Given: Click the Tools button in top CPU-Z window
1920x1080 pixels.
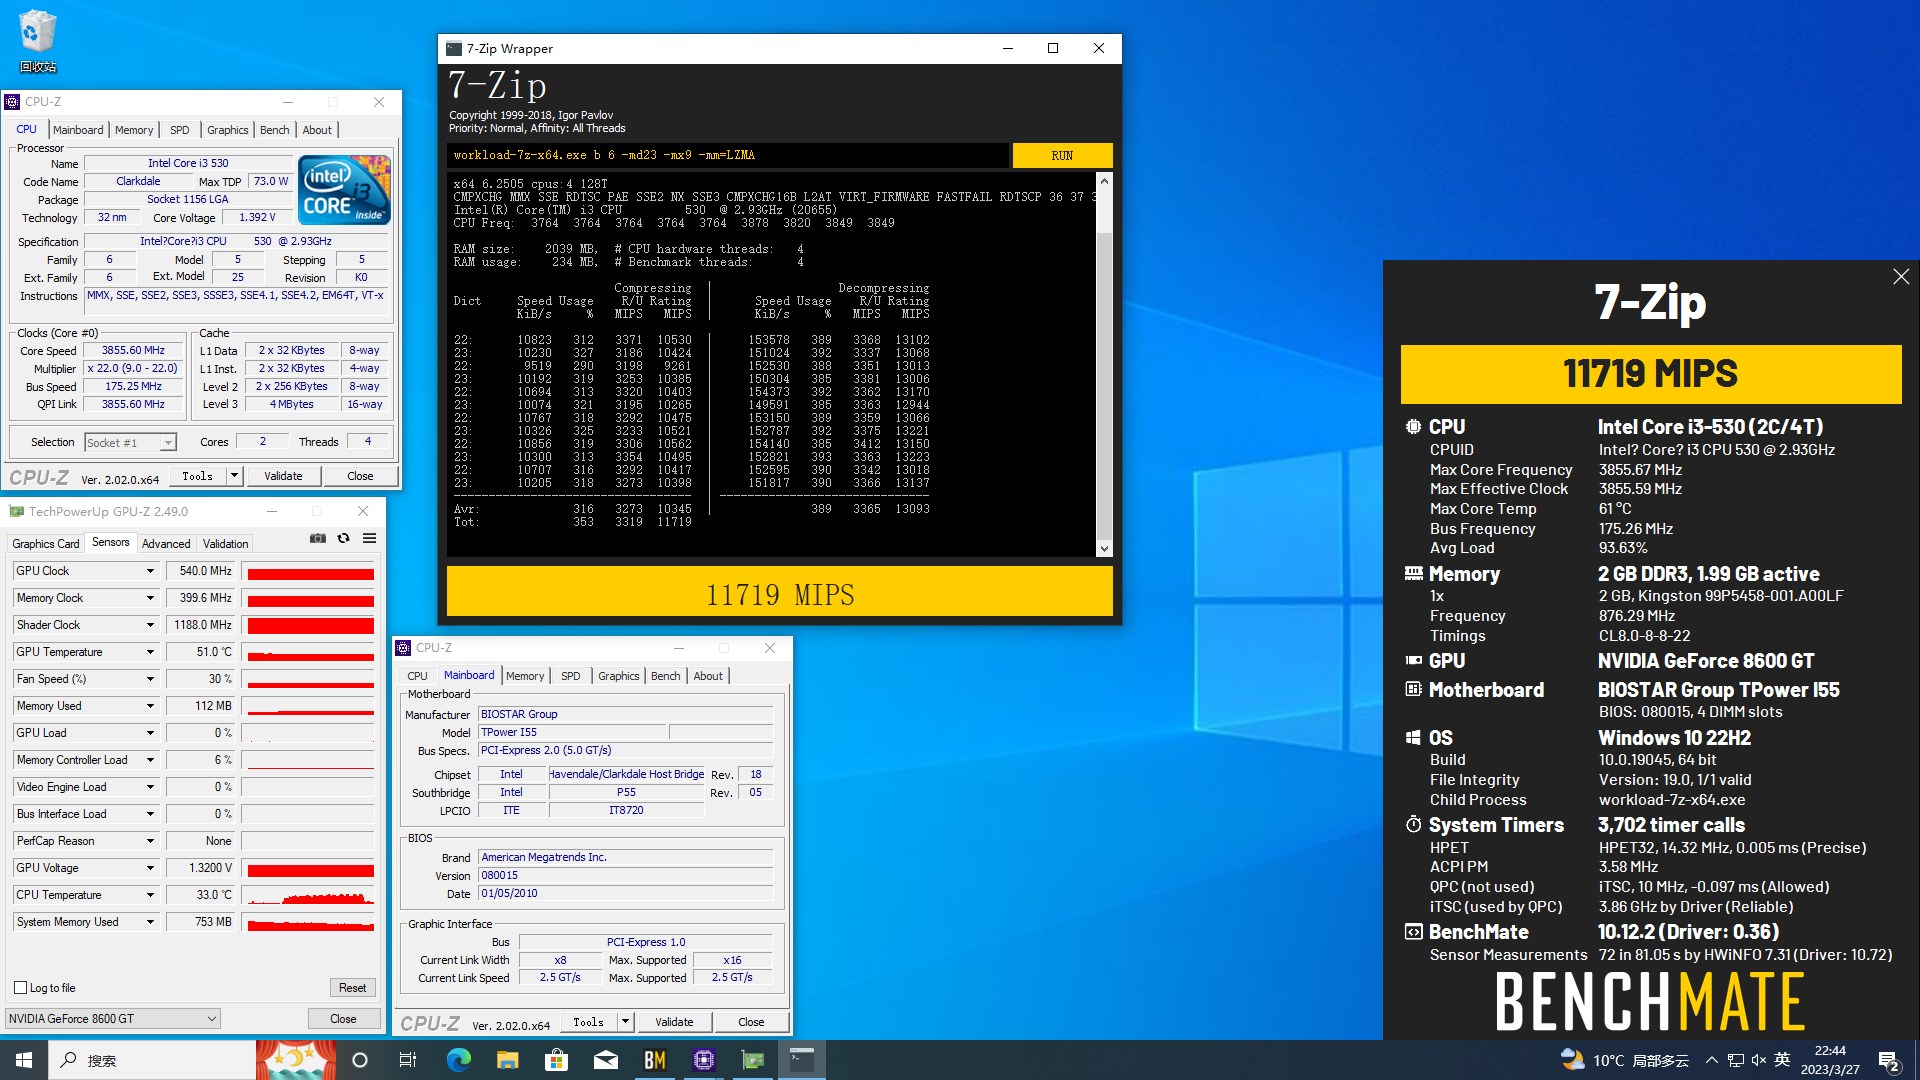Looking at the screenshot, I should click(198, 476).
